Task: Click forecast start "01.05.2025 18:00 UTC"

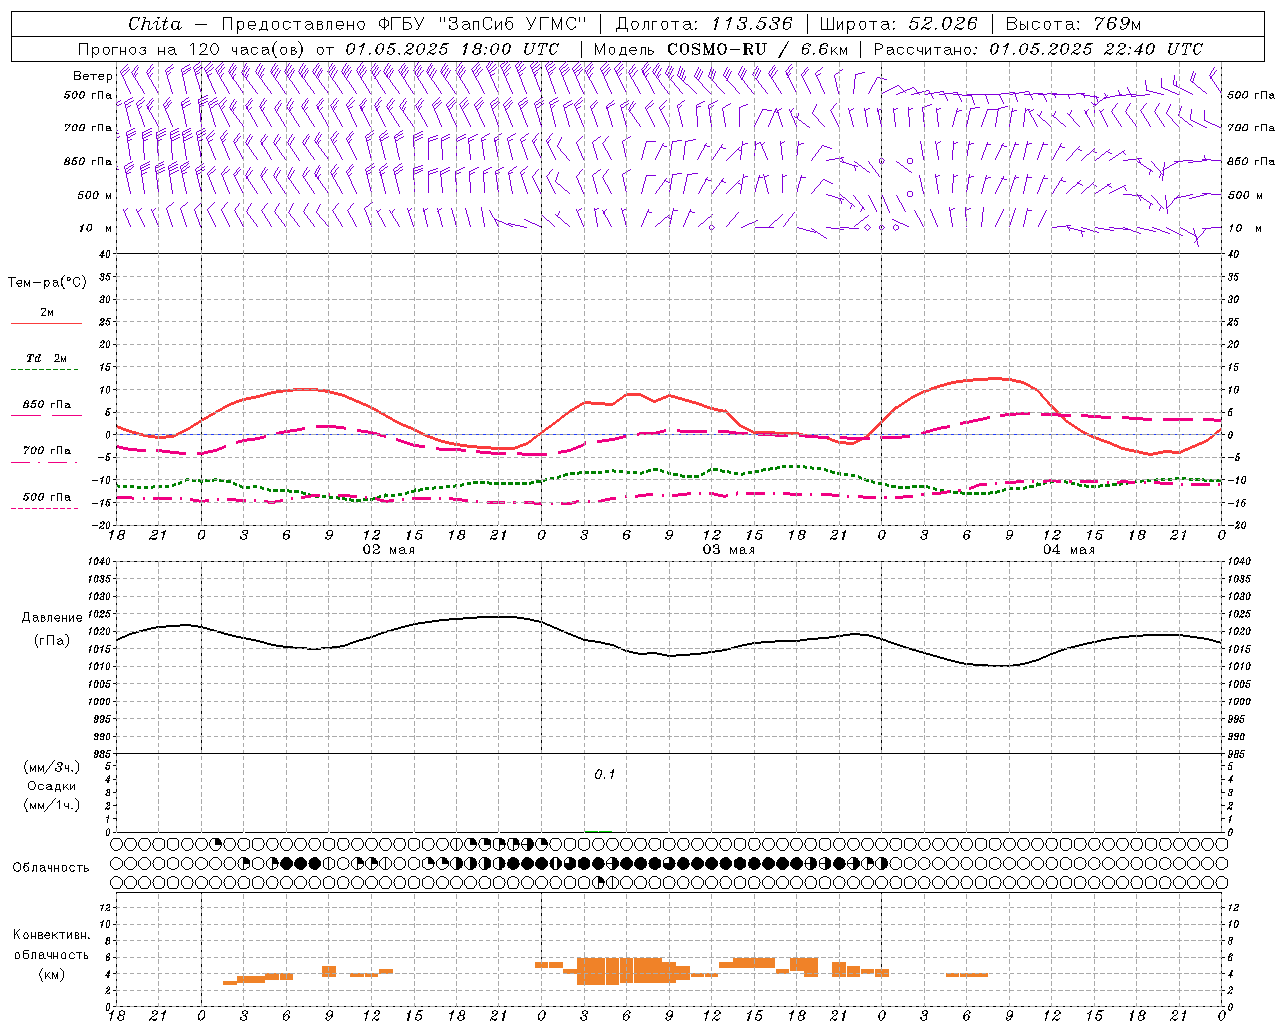Action: 452,49
